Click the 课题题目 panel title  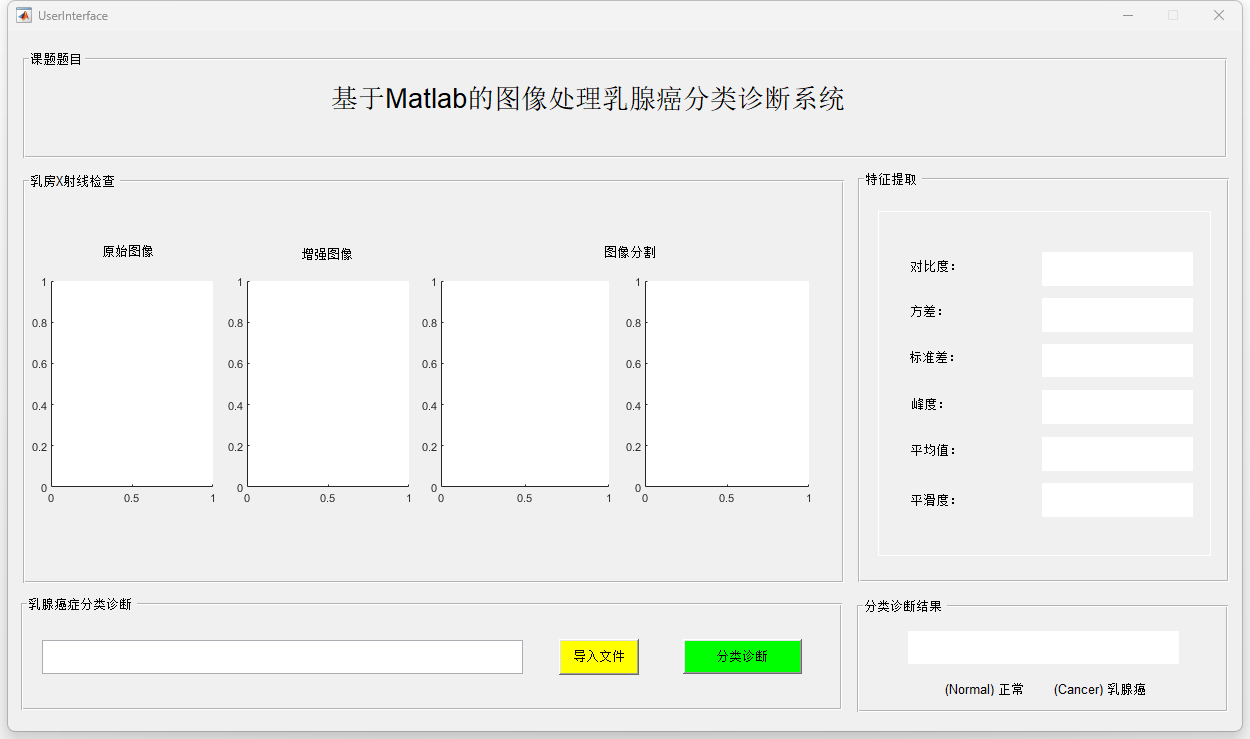pyautogui.click(x=56, y=60)
